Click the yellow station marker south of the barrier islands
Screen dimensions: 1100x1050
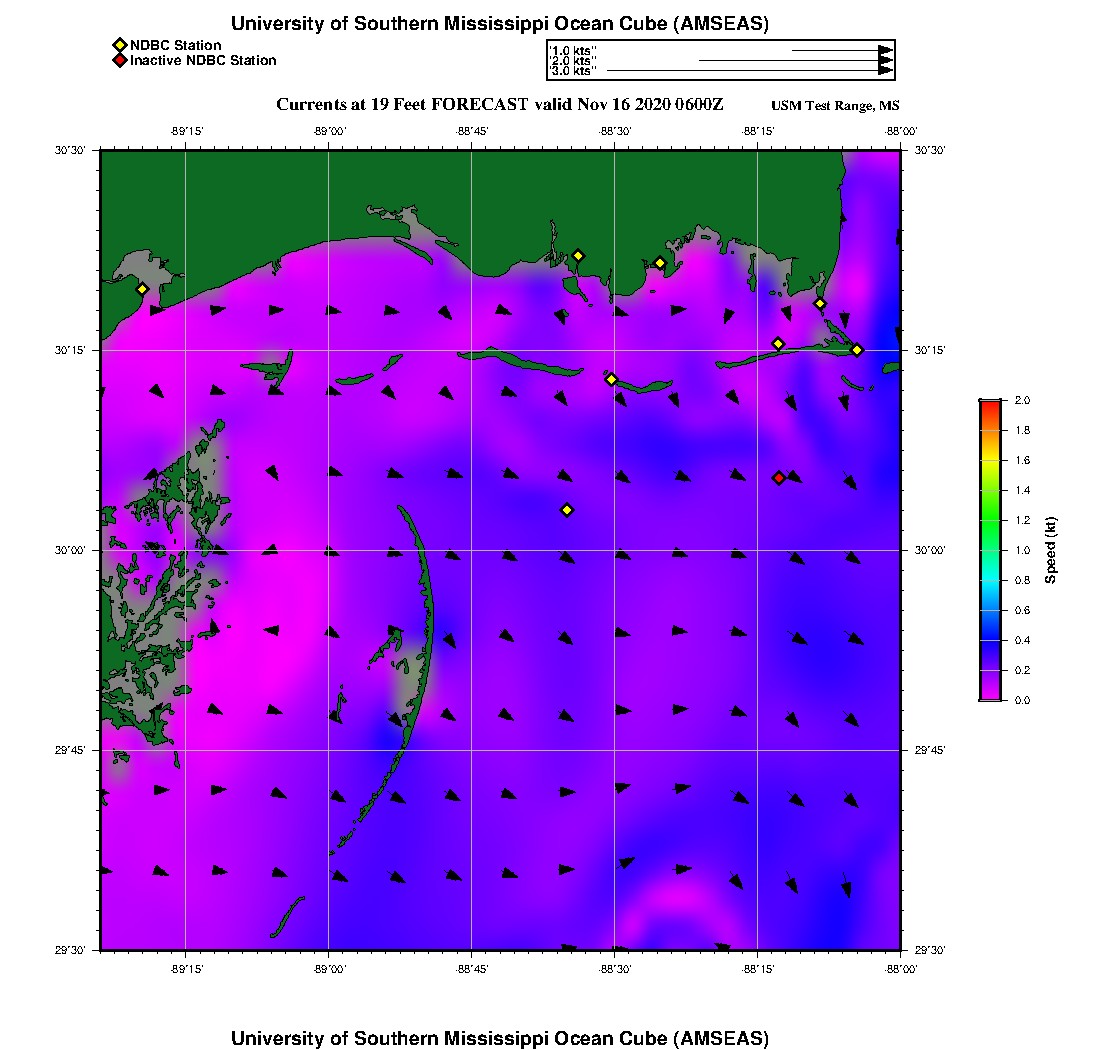(x=567, y=510)
